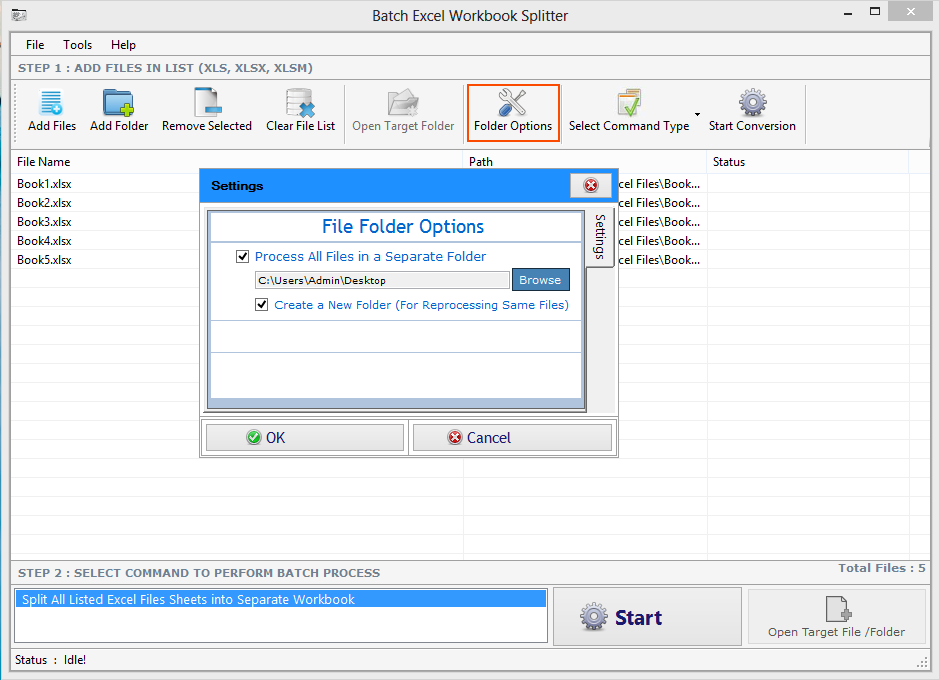Open the Tools menu
This screenshot has width=940, height=680.
coord(77,45)
